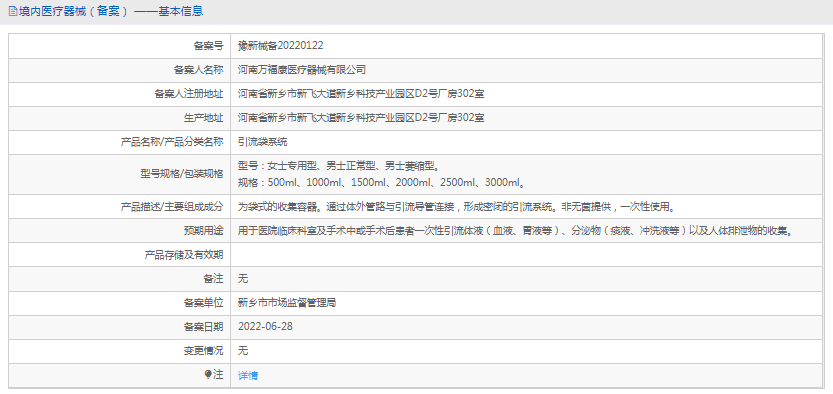Click the 产品描述/主要组成成分 label
This screenshot has height=394, width=833.
pyautogui.click(x=172, y=207)
